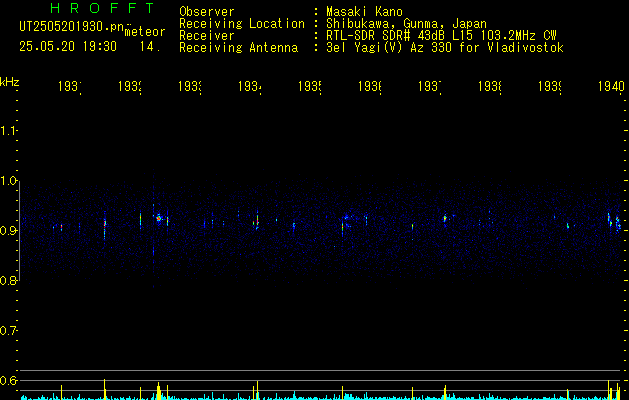Click the meteor echo cluster near 1940

(x=614, y=222)
